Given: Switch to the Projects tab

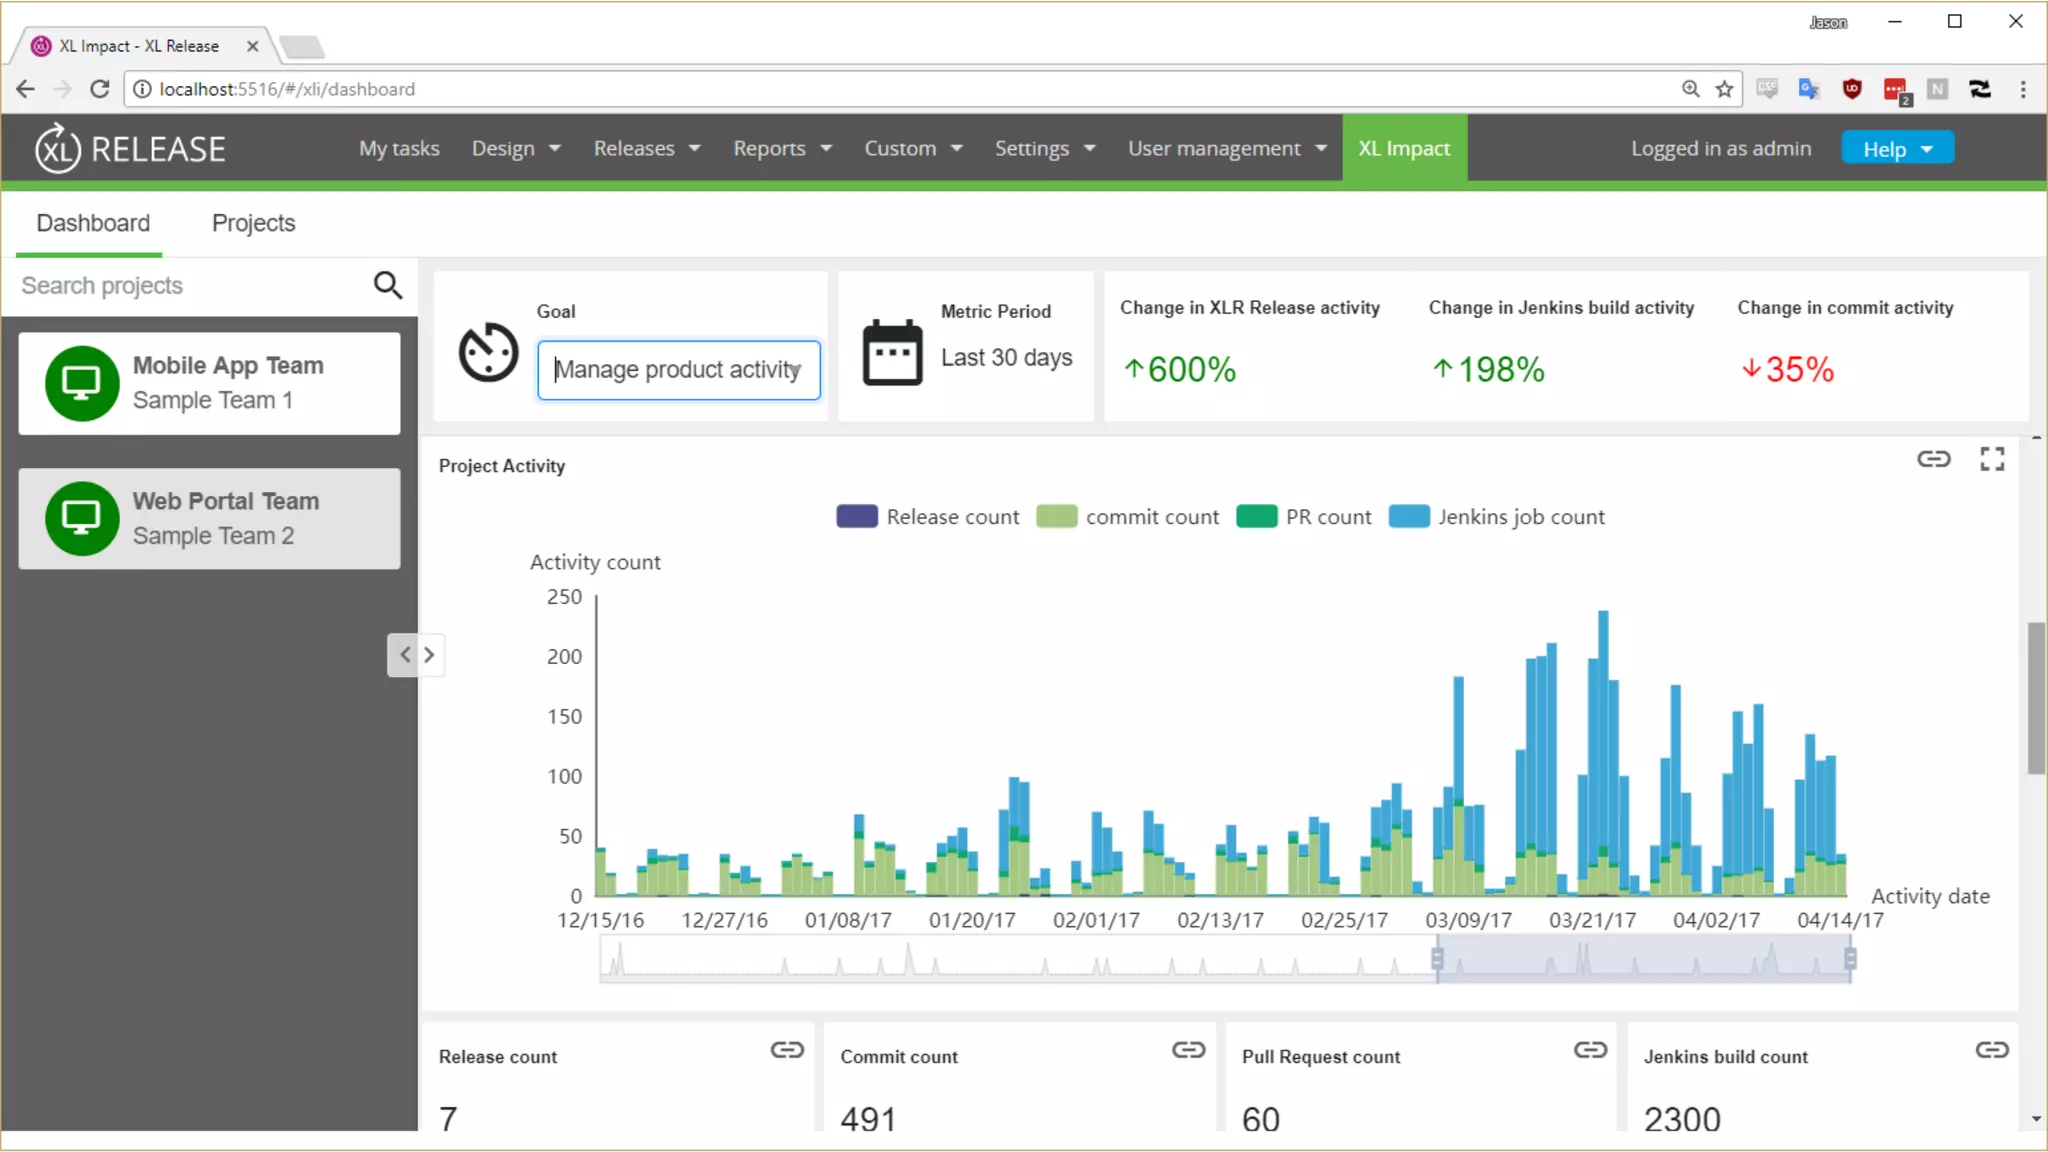Looking at the screenshot, I should pyautogui.click(x=253, y=223).
